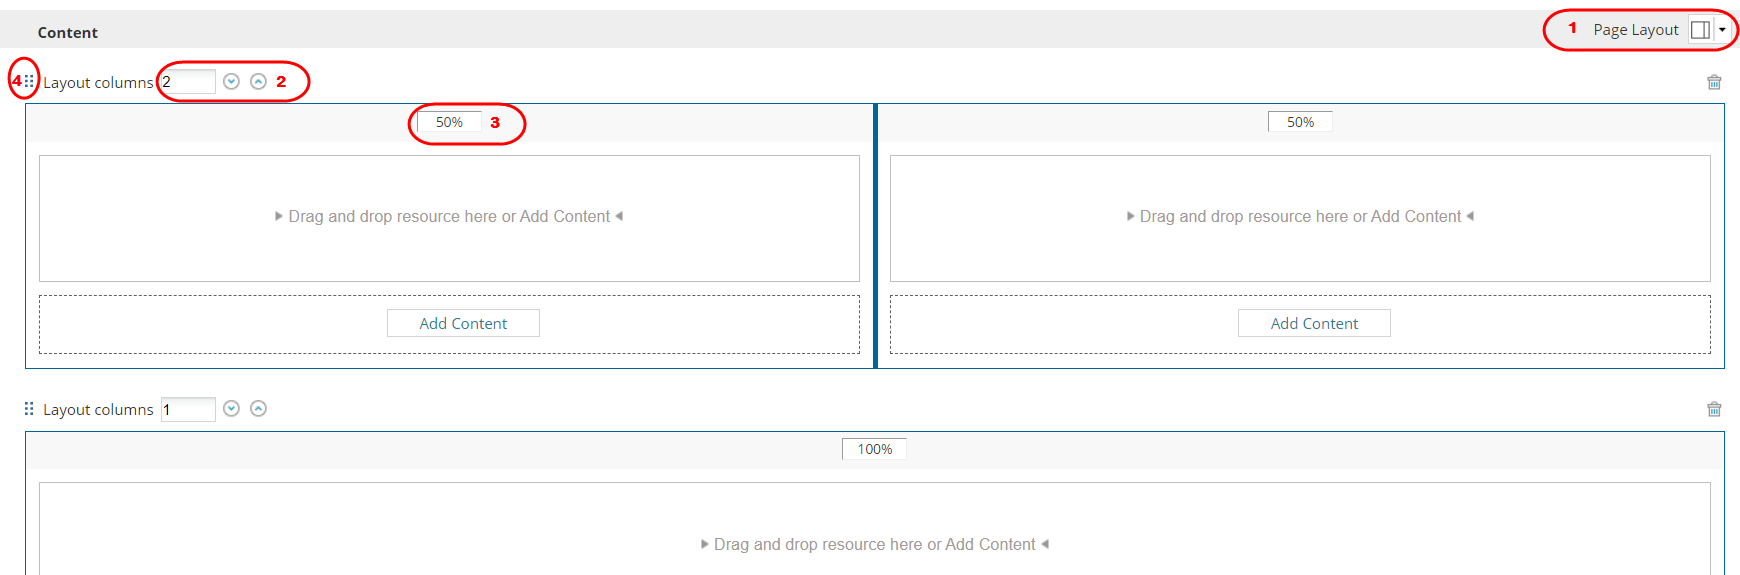Image resolution: width=1740 pixels, height=575 pixels.
Task: Click the 100% column width field
Action: pyautogui.click(x=874, y=449)
